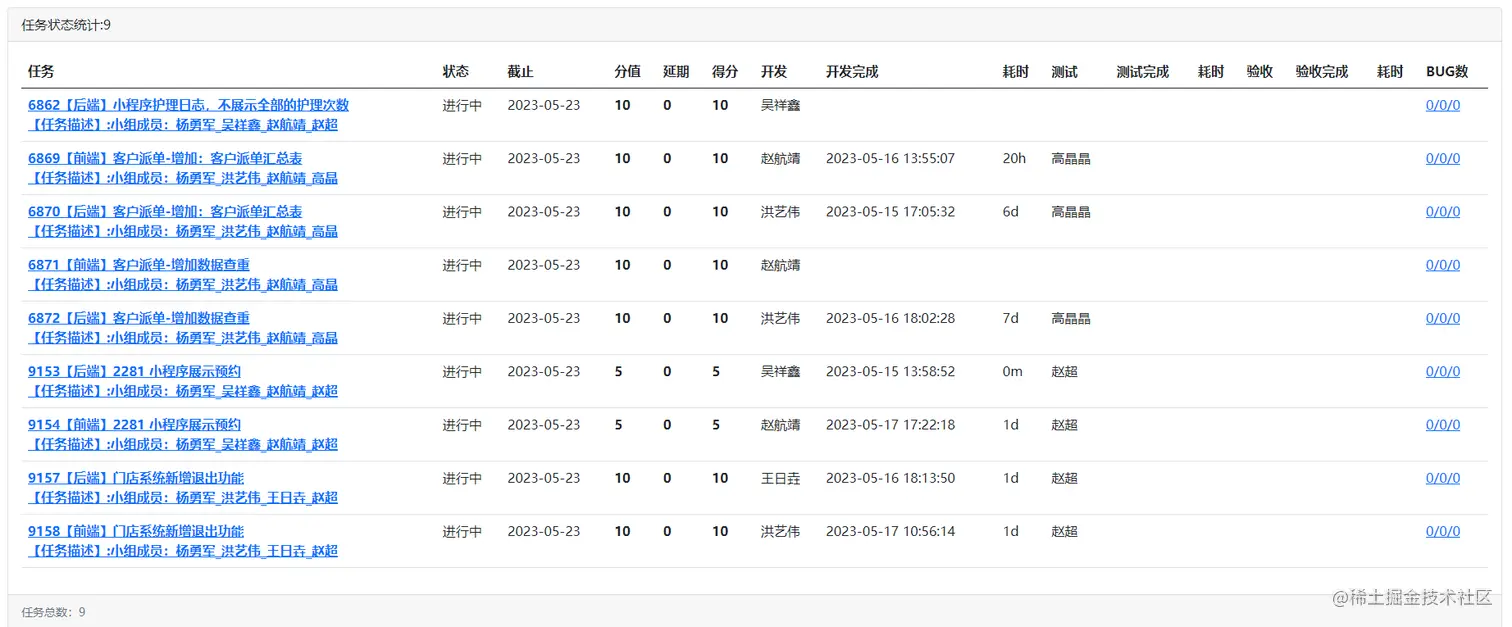Viewport: 1512px width, 627px height.
Task: Click 任务描述 link under task 9157
Action: 183,498
